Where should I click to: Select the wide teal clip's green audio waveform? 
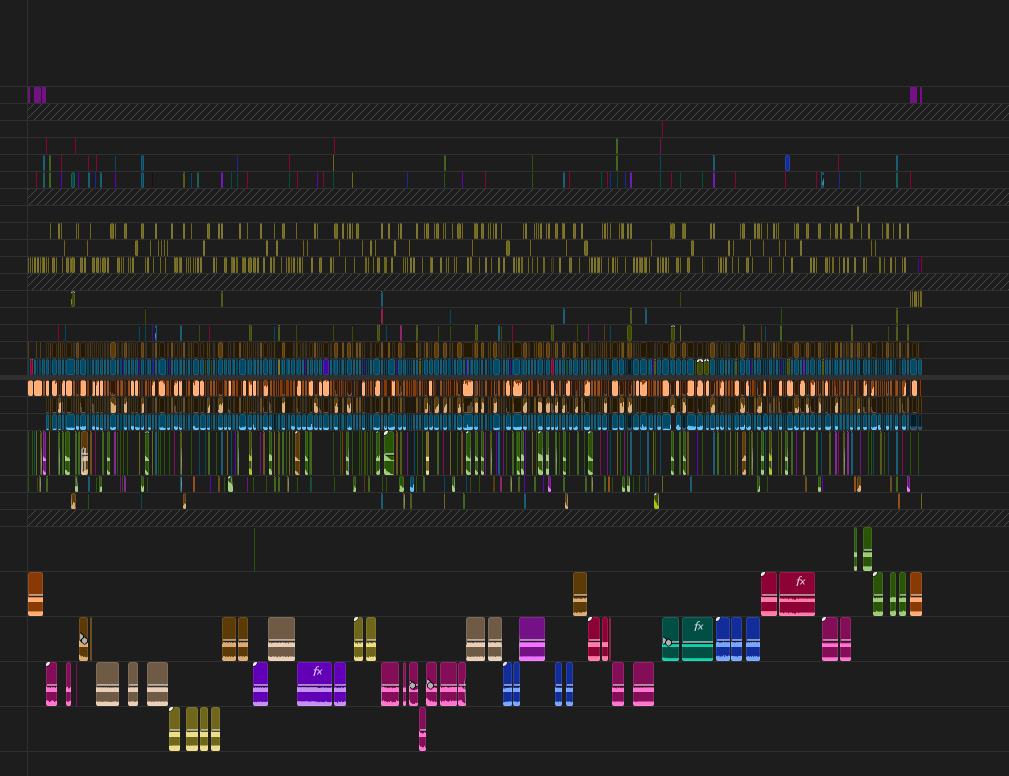697,651
